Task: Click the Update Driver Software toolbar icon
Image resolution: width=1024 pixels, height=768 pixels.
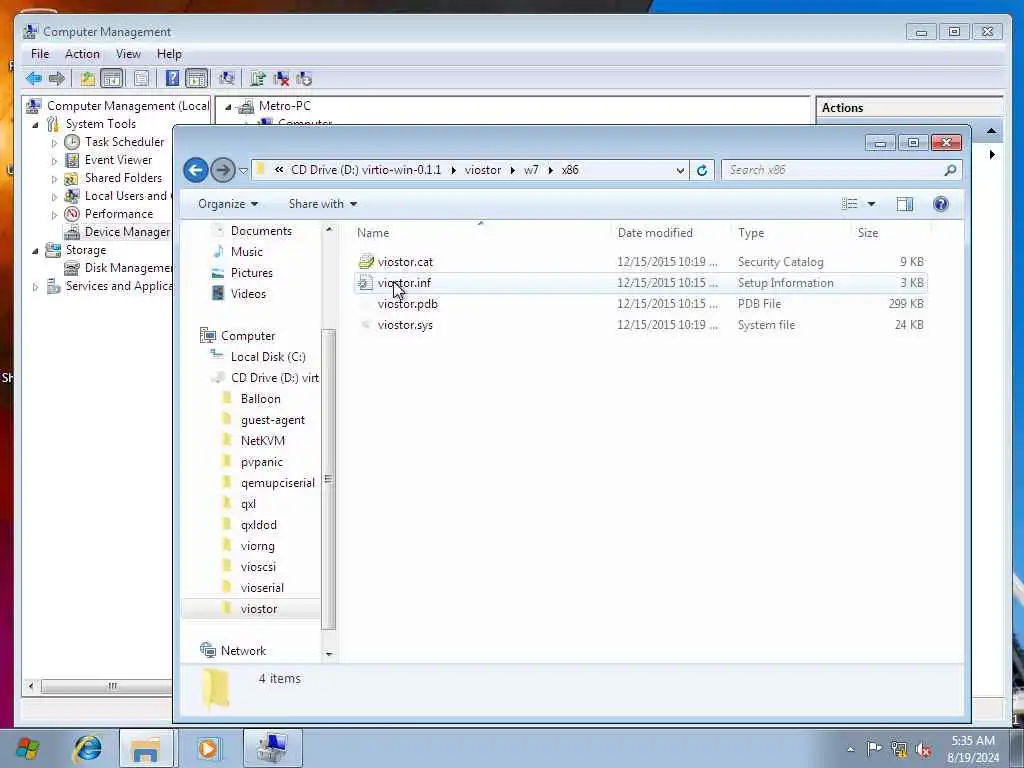Action: (x=257, y=79)
